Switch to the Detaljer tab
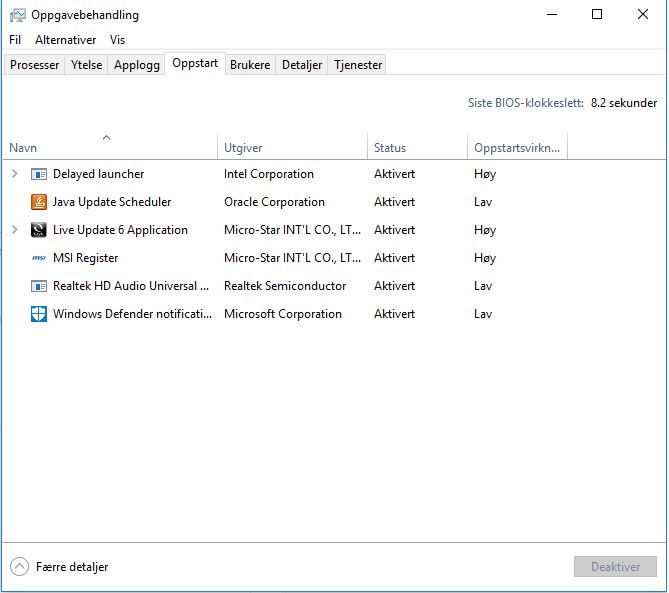 302,65
